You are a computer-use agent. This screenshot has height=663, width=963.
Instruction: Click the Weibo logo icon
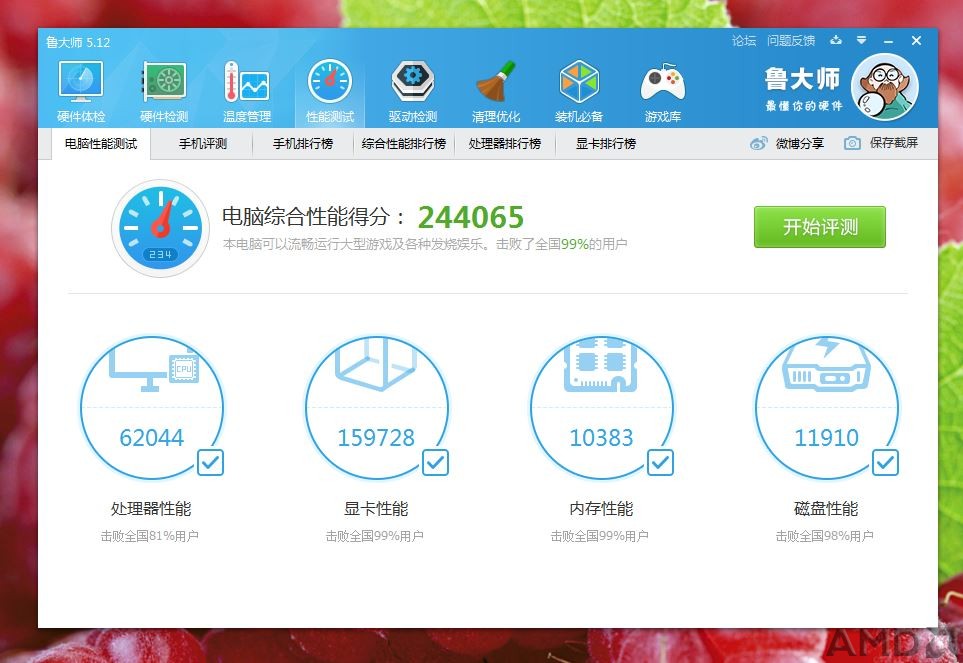758,144
